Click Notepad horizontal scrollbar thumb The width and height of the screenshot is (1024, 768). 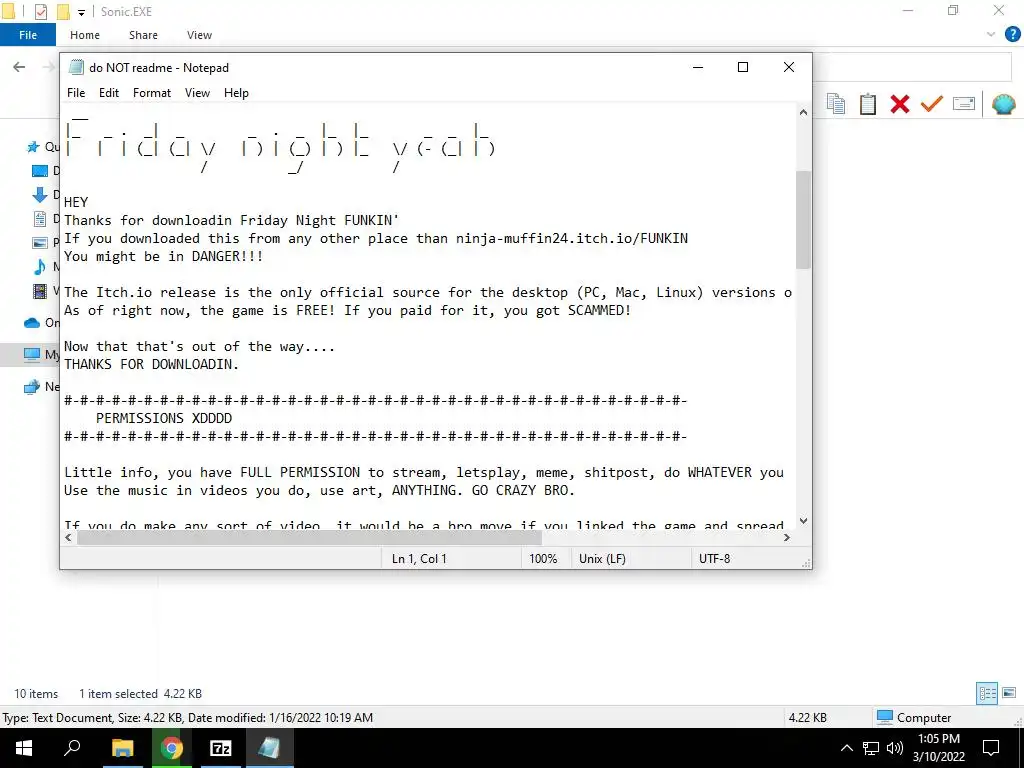[x=310, y=537]
